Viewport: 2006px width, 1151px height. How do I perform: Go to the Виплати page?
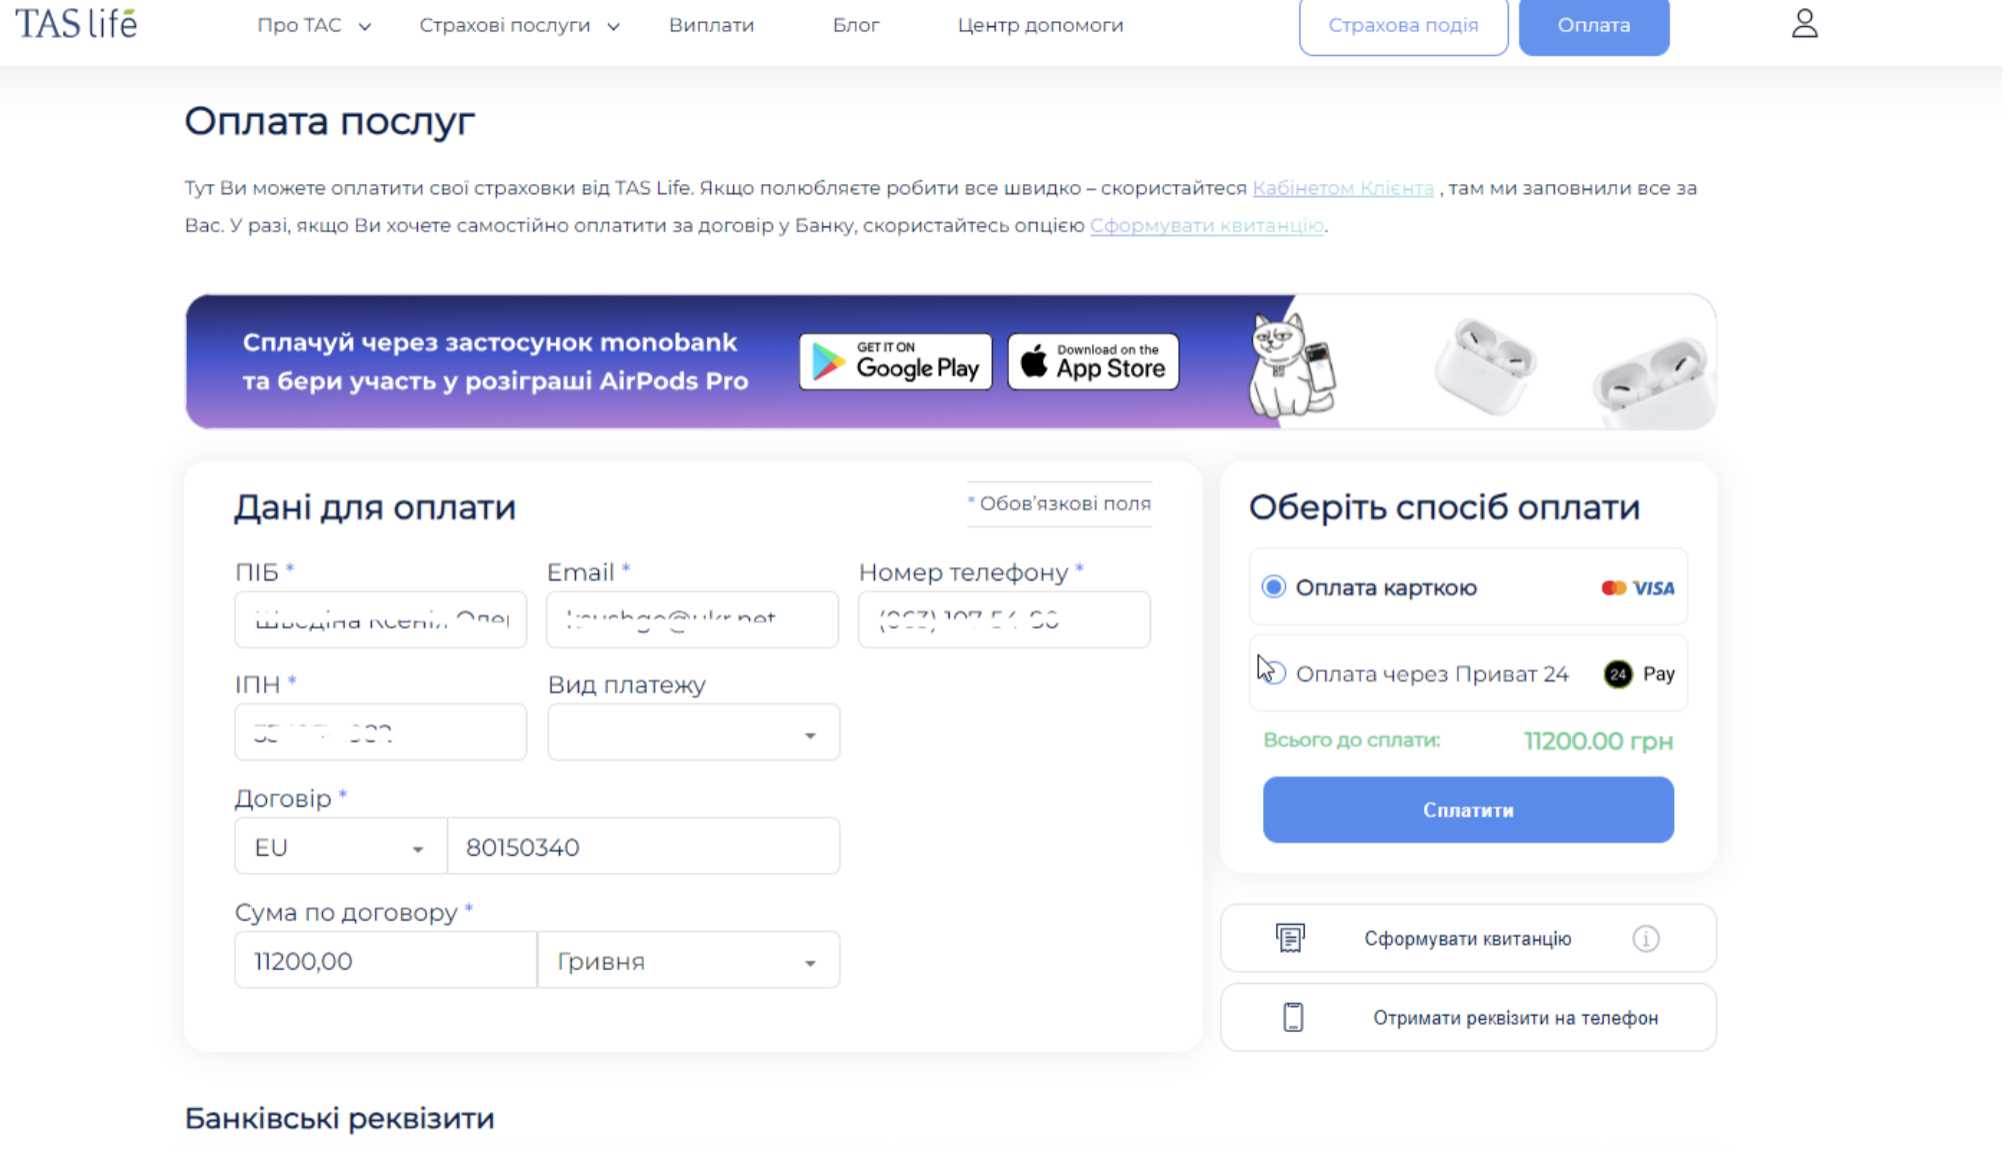711,25
